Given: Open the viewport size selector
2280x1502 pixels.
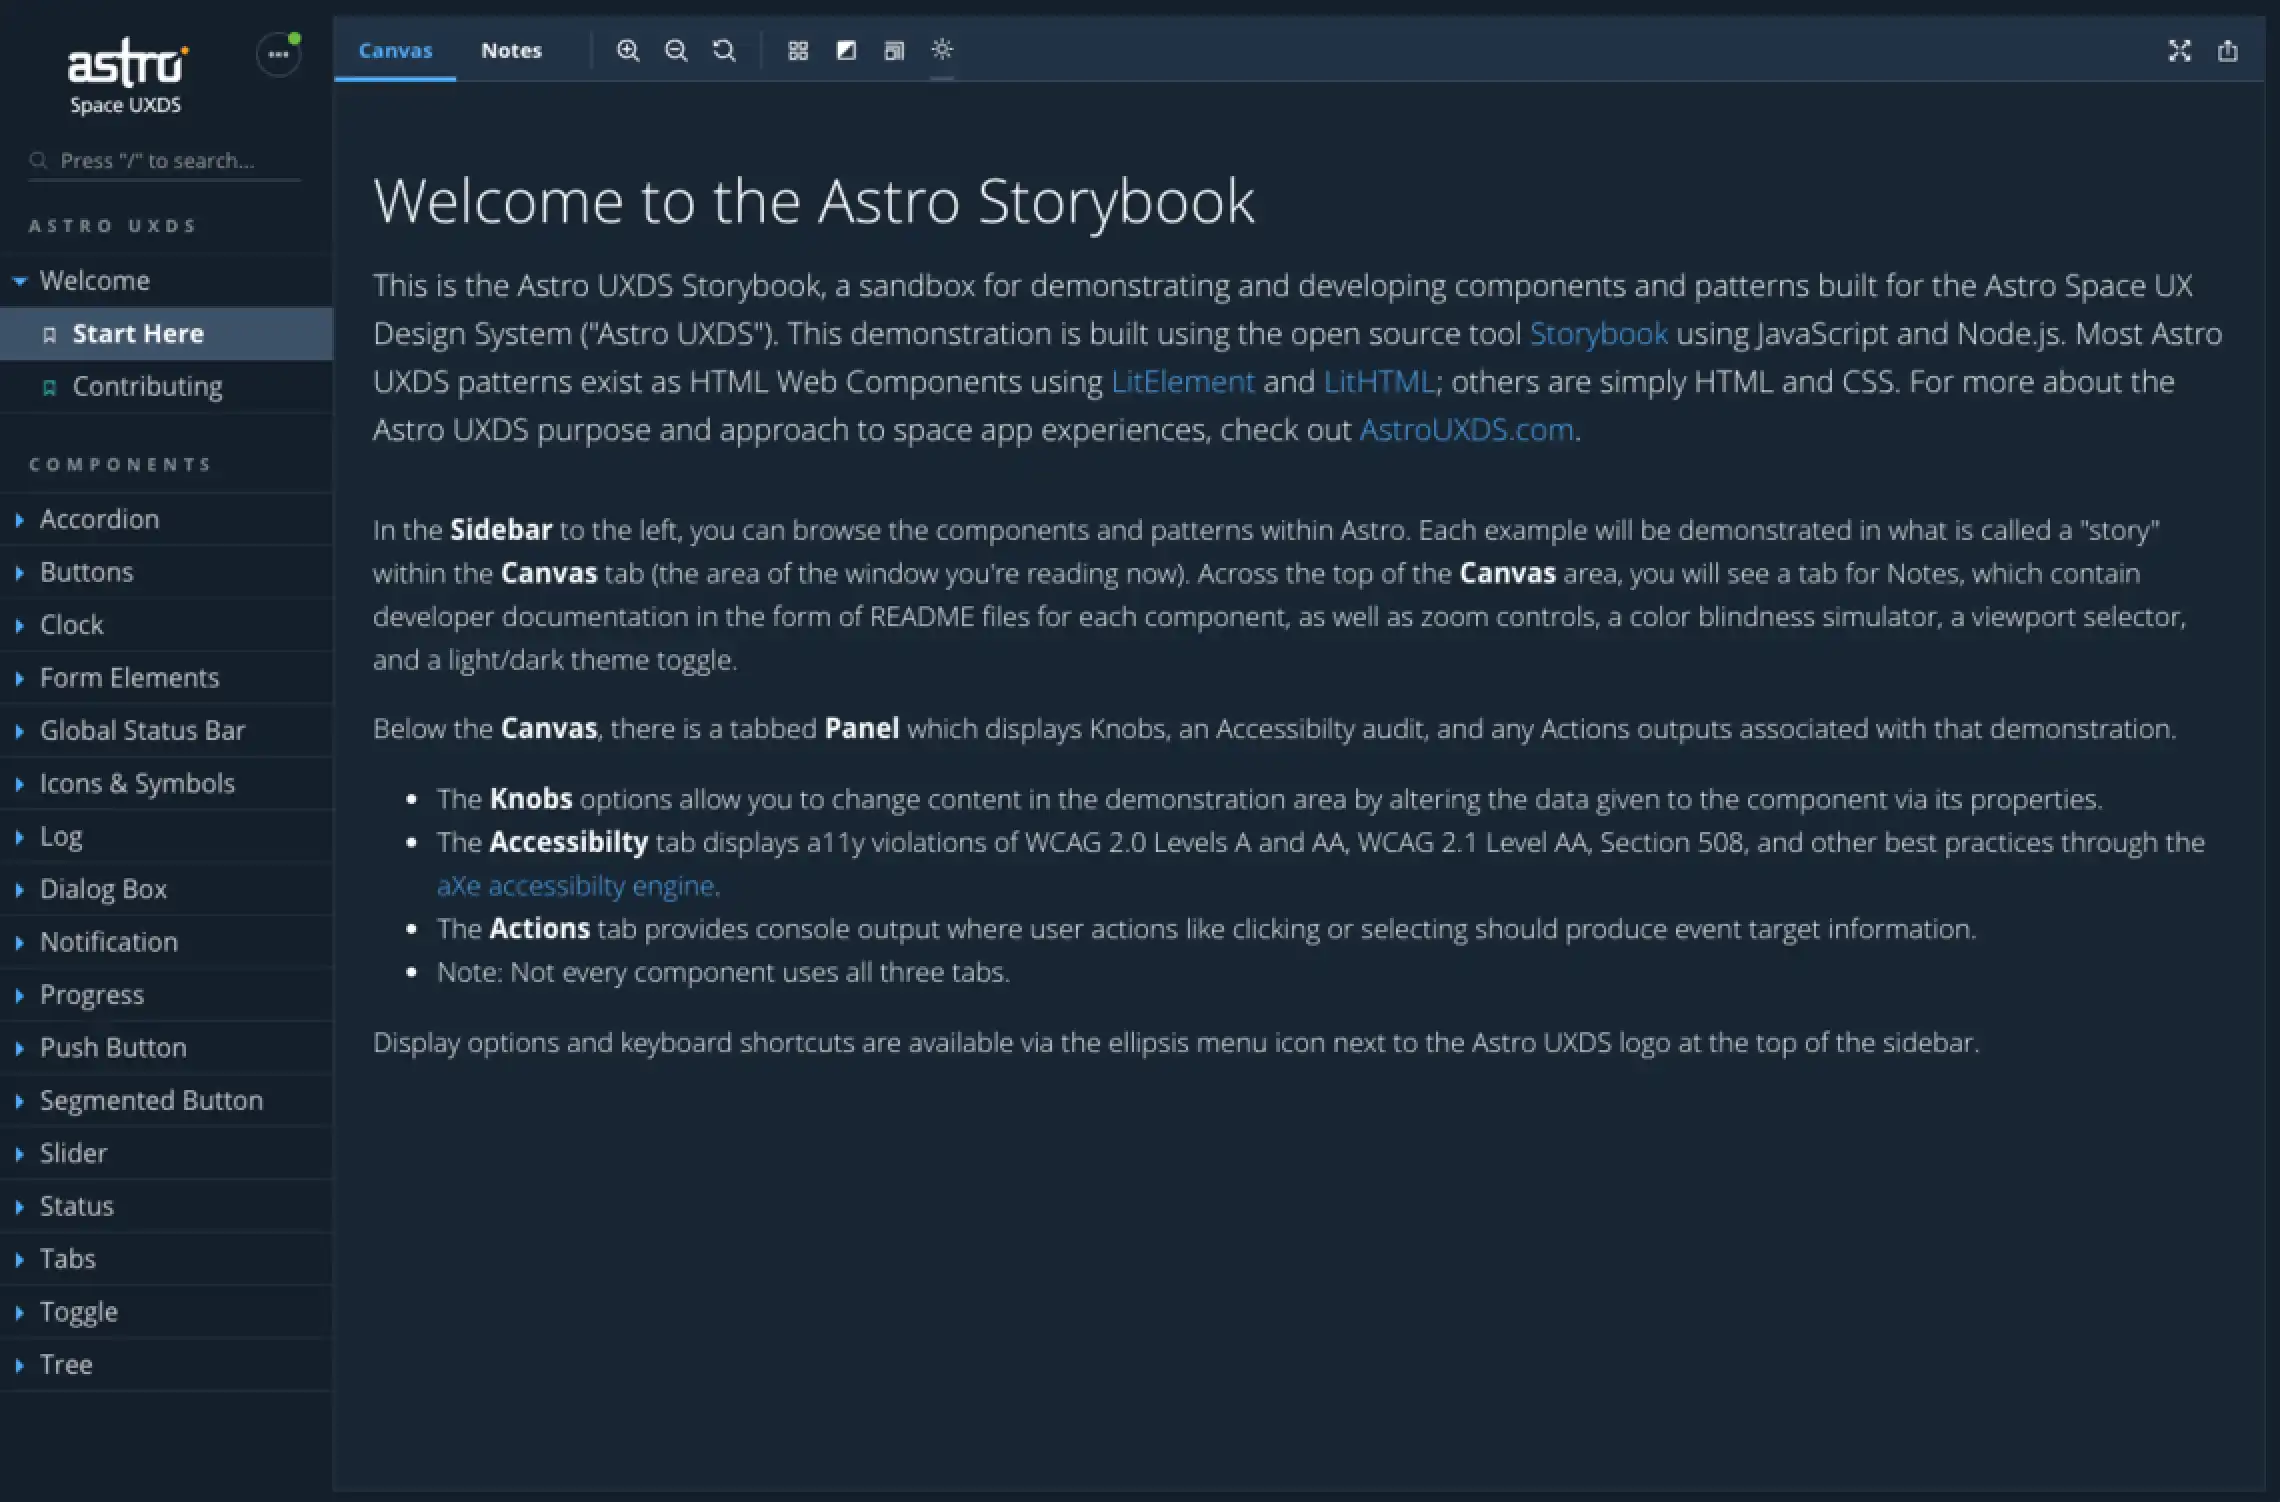Looking at the screenshot, I should (x=893, y=50).
